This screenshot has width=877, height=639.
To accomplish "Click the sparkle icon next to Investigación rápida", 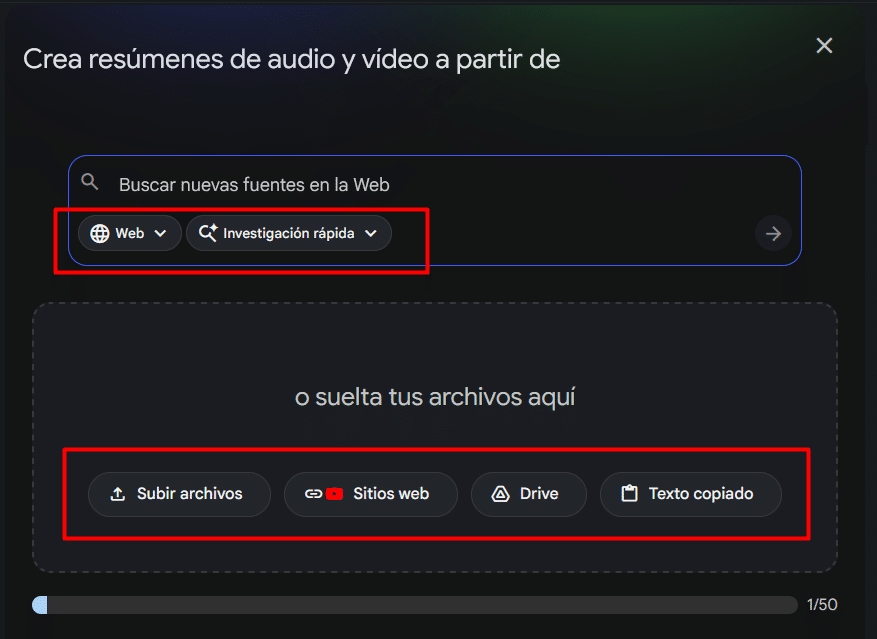I will pos(207,232).
